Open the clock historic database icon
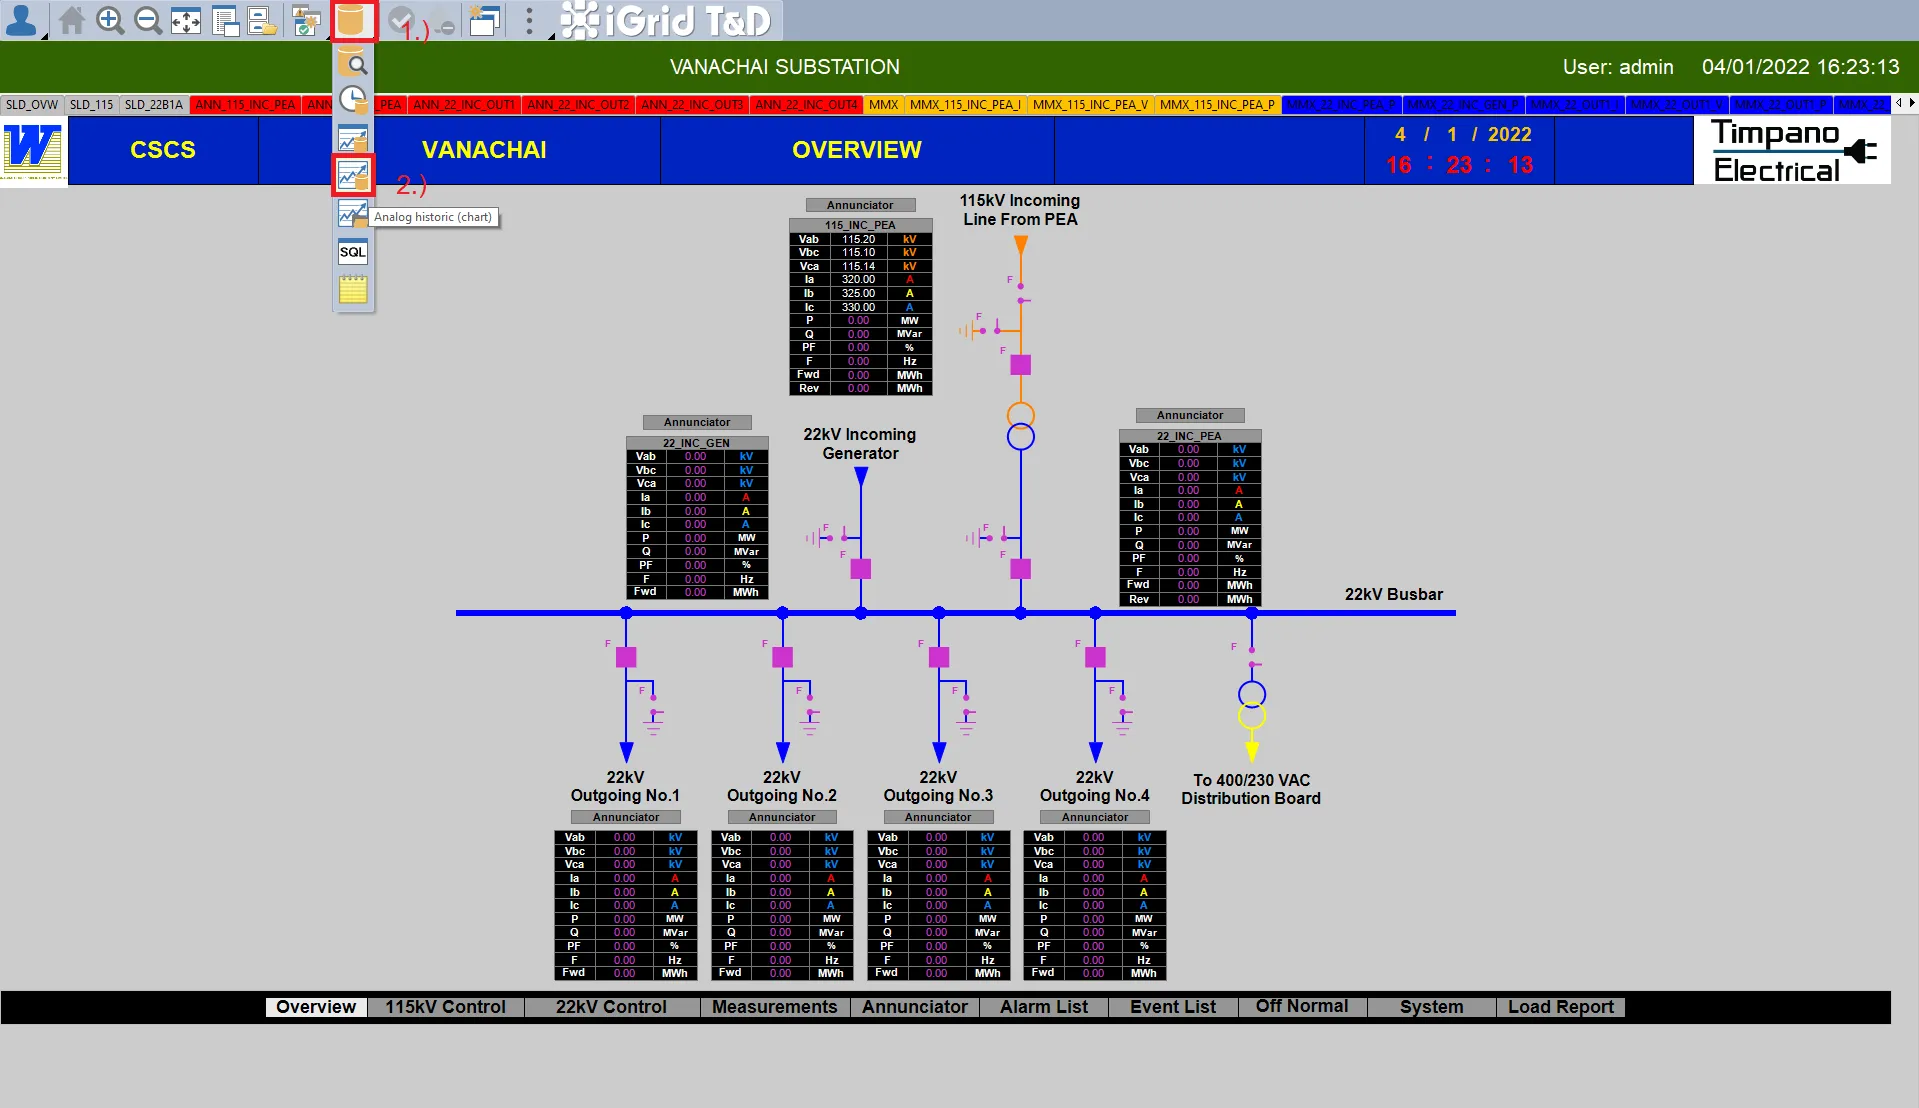 tap(353, 100)
